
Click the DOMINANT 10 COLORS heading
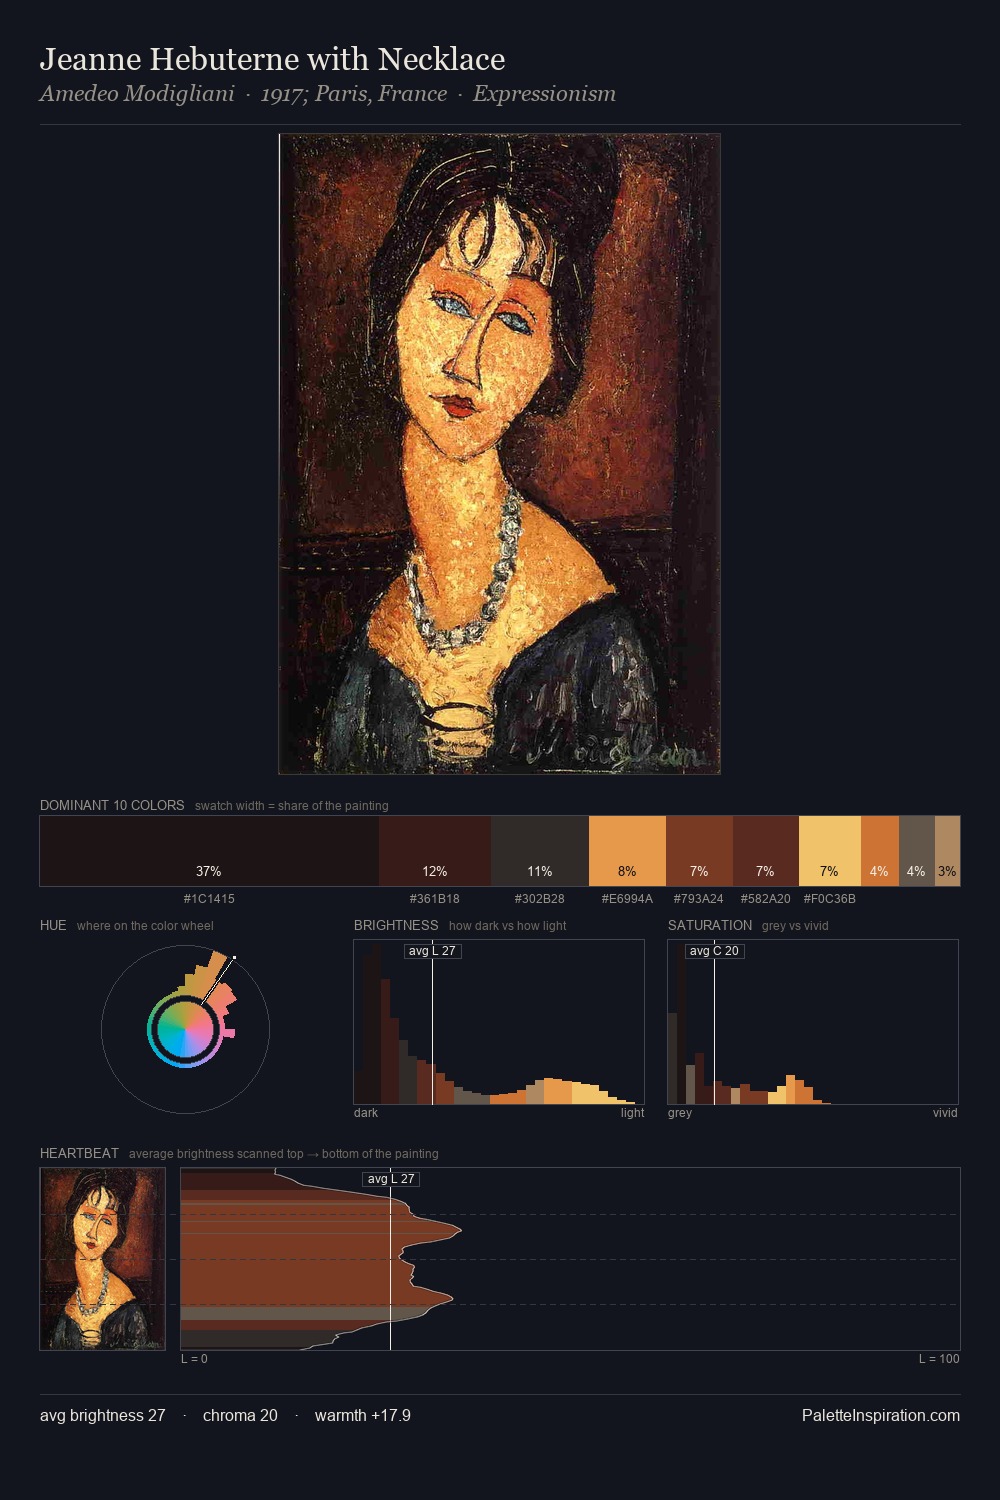112,805
